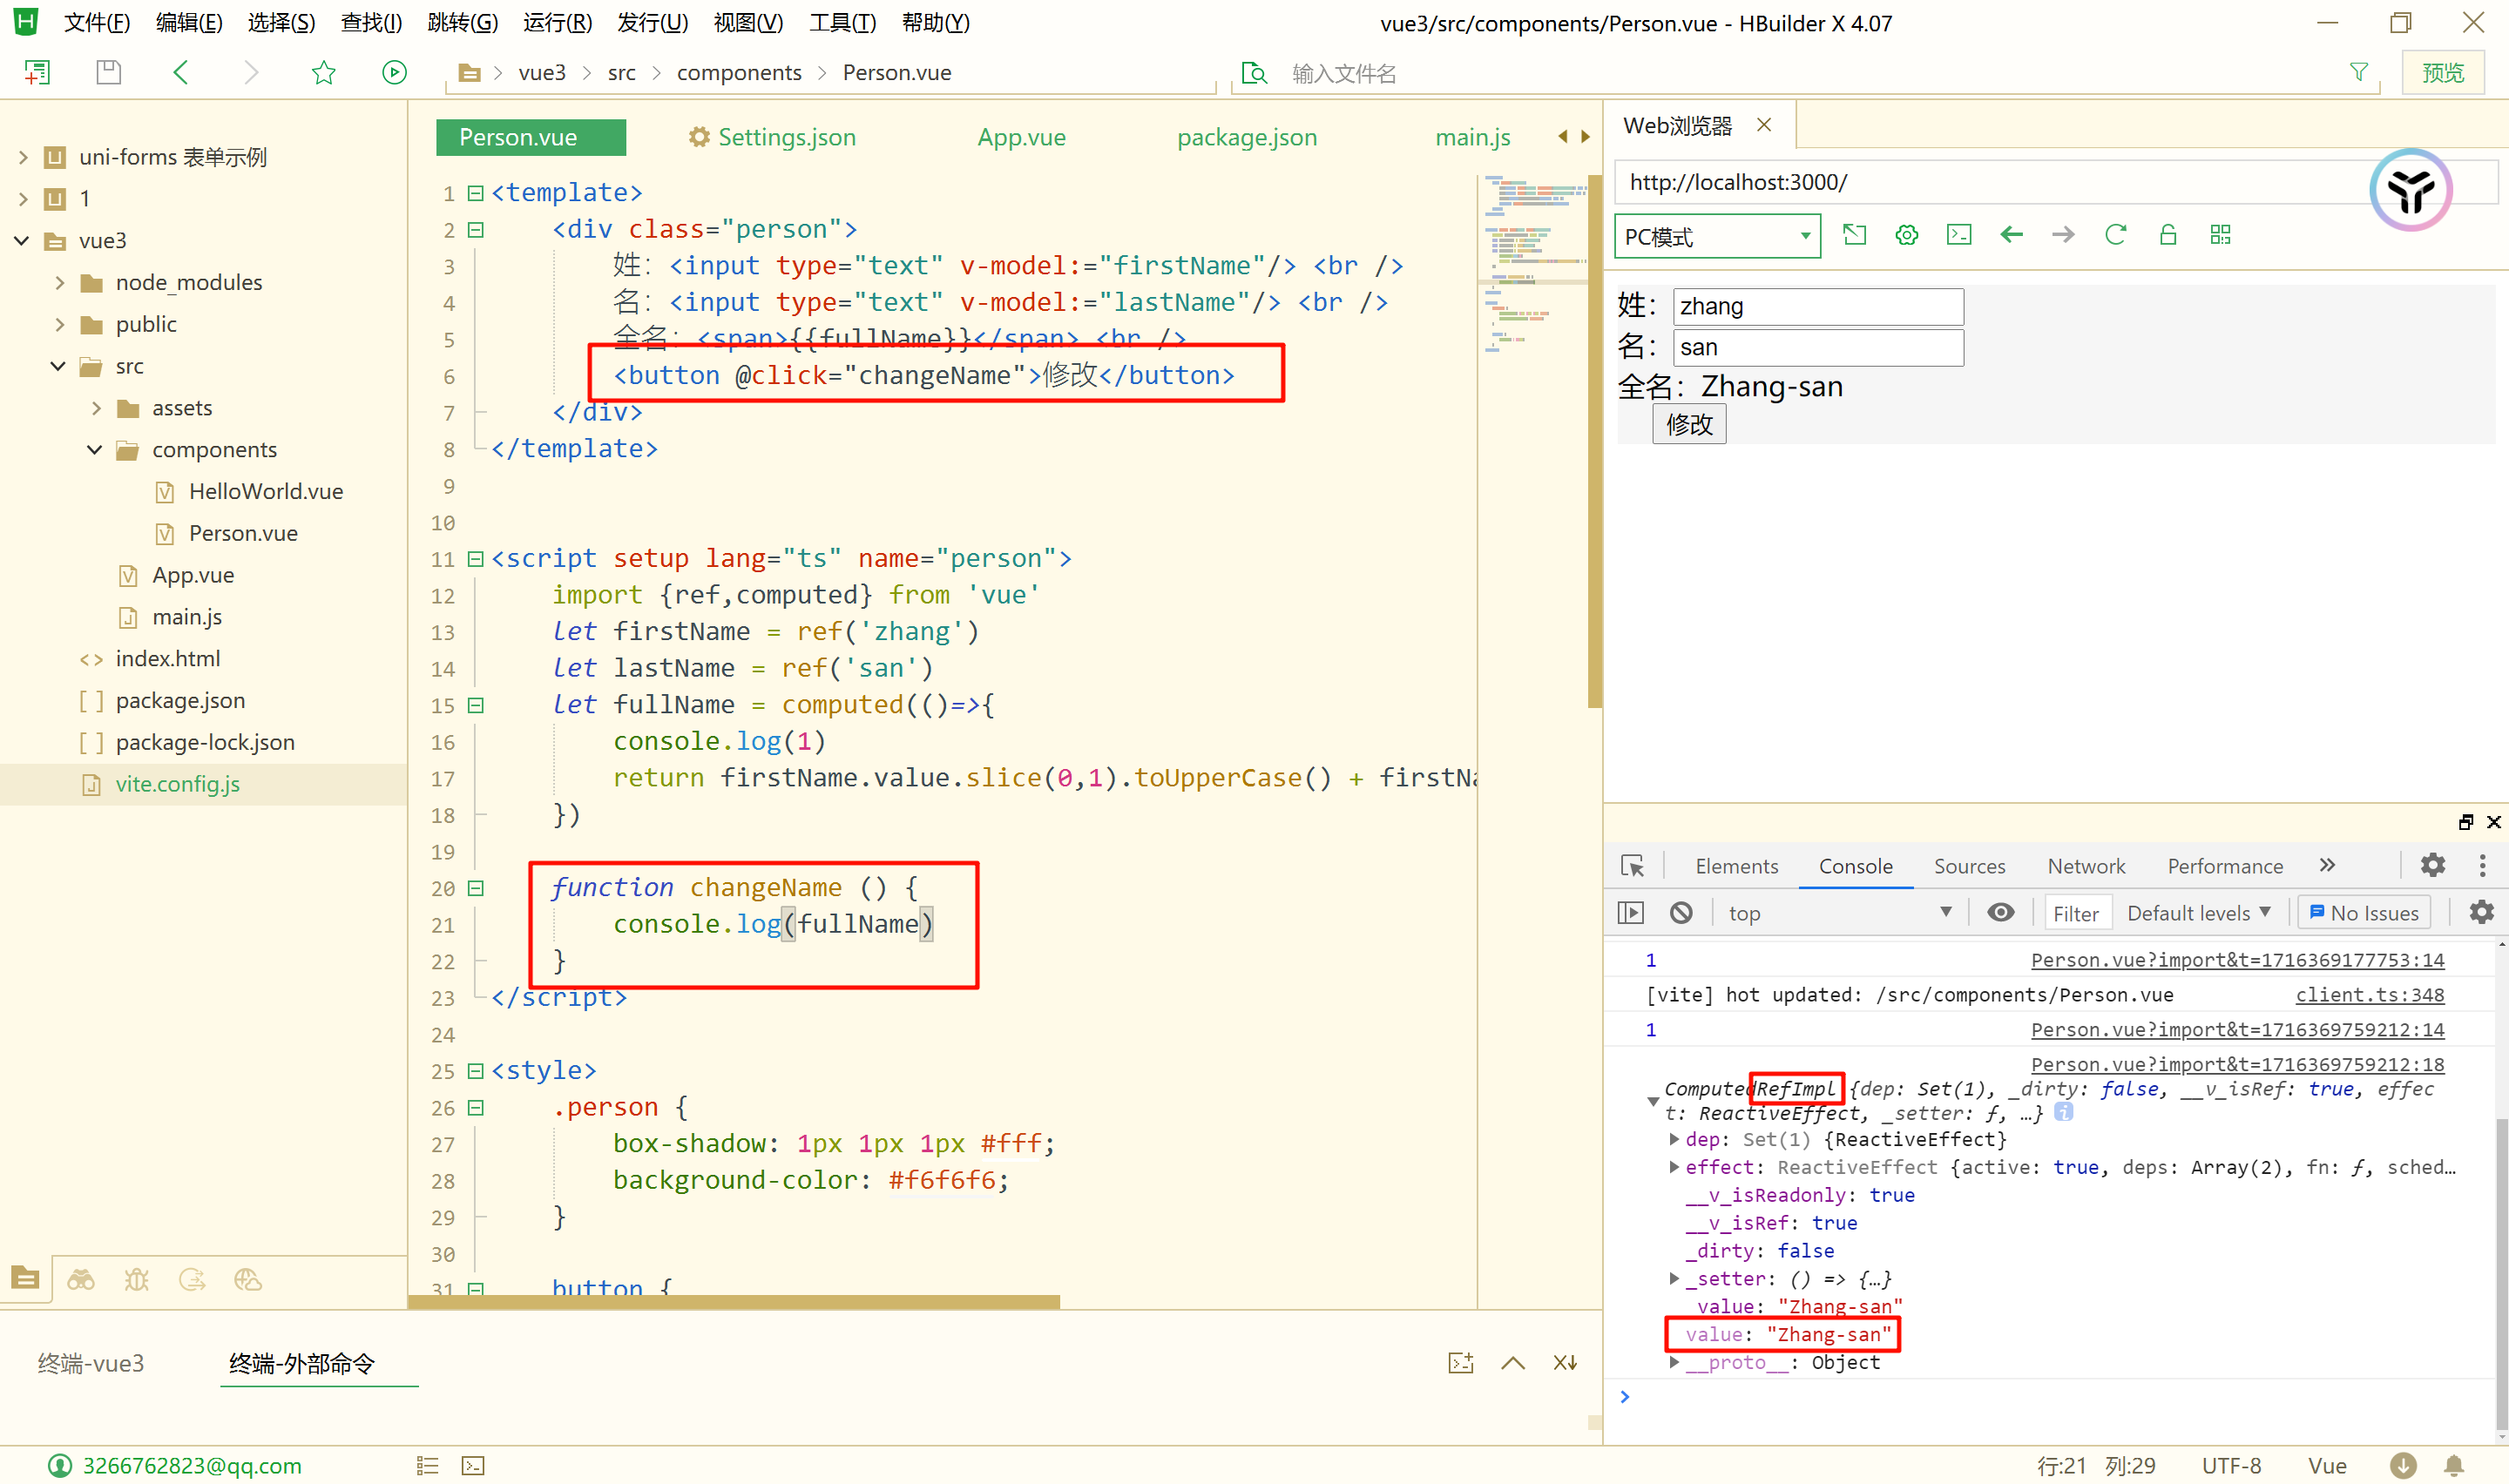The image size is (2509, 1484).
Task: Open the Default levels dropdown
Action: (2198, 912)
